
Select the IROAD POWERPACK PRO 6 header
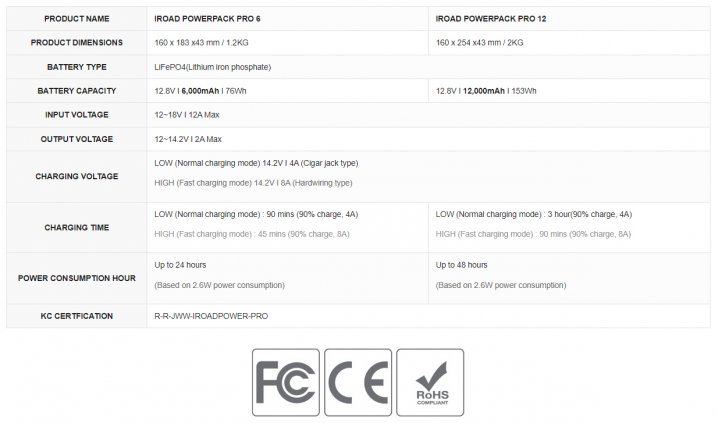[207, 19]
